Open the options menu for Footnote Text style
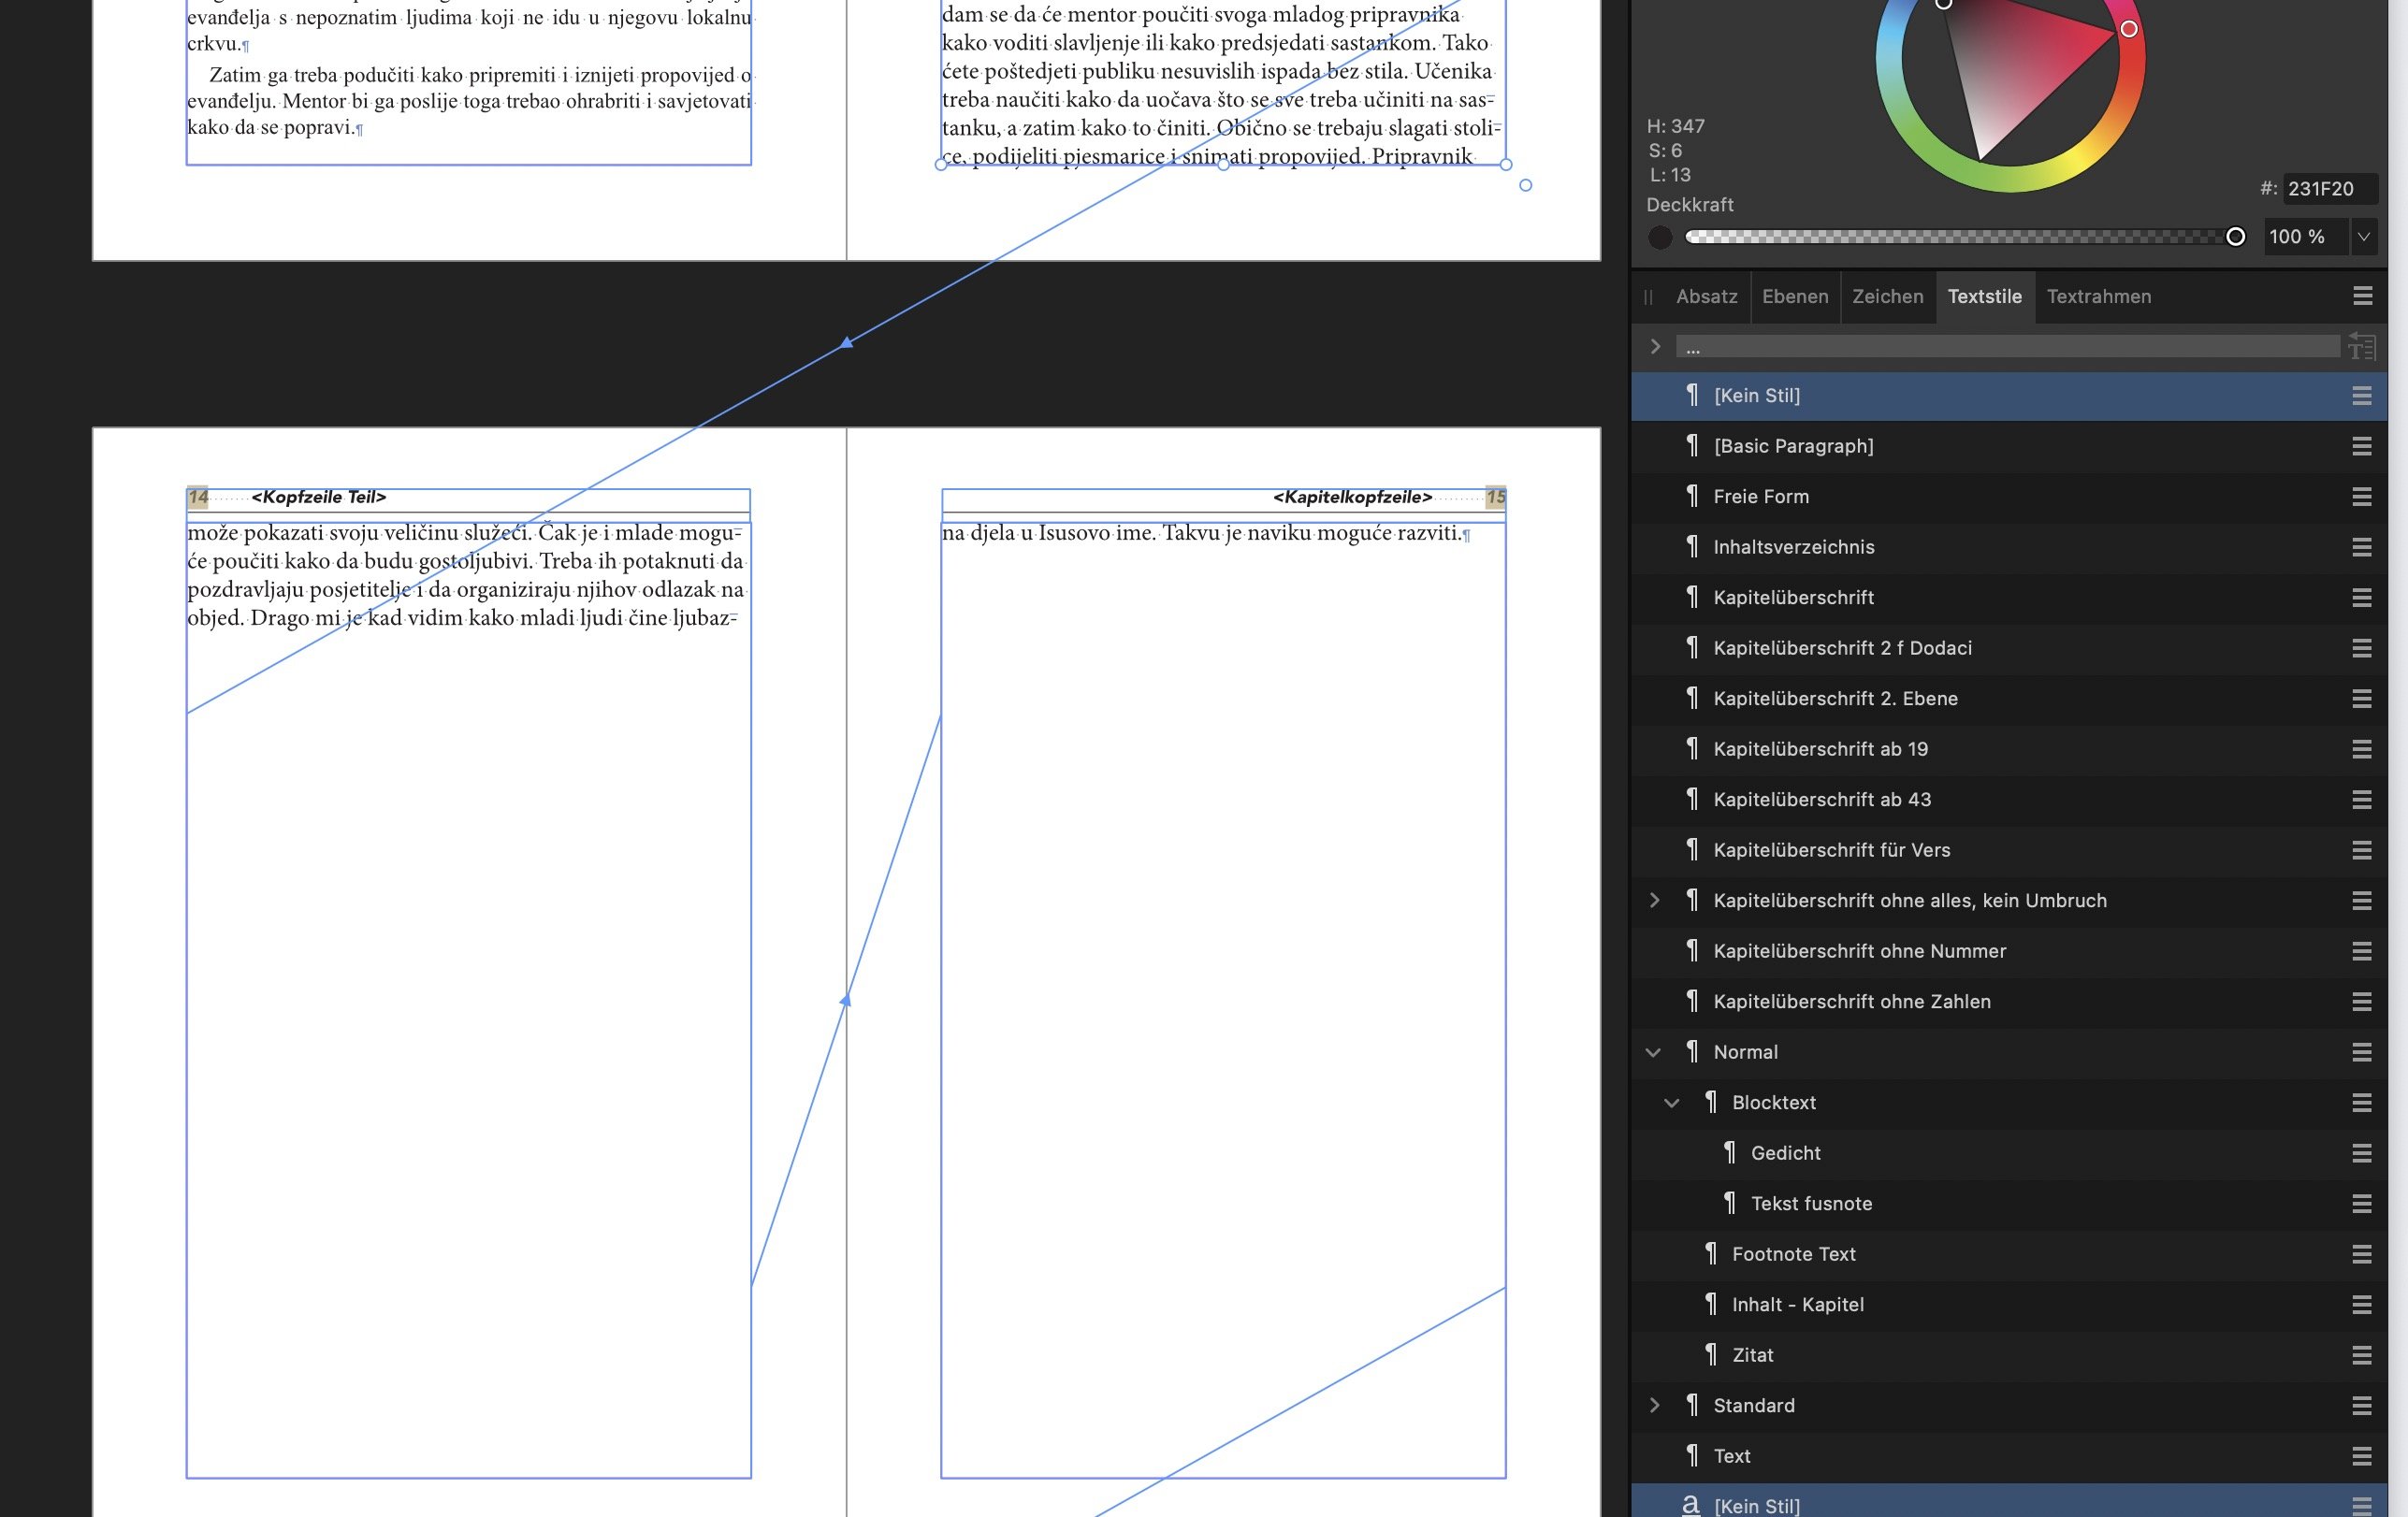This screenshot has width=2408, height=1517. 2362,1253
